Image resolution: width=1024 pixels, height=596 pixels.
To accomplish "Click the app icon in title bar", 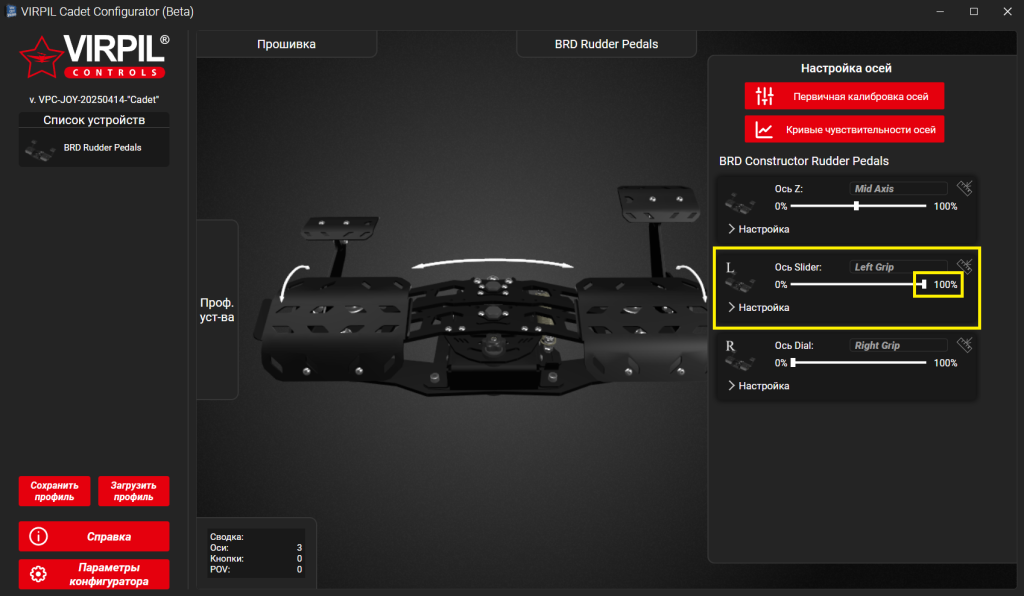I will 11,11.
